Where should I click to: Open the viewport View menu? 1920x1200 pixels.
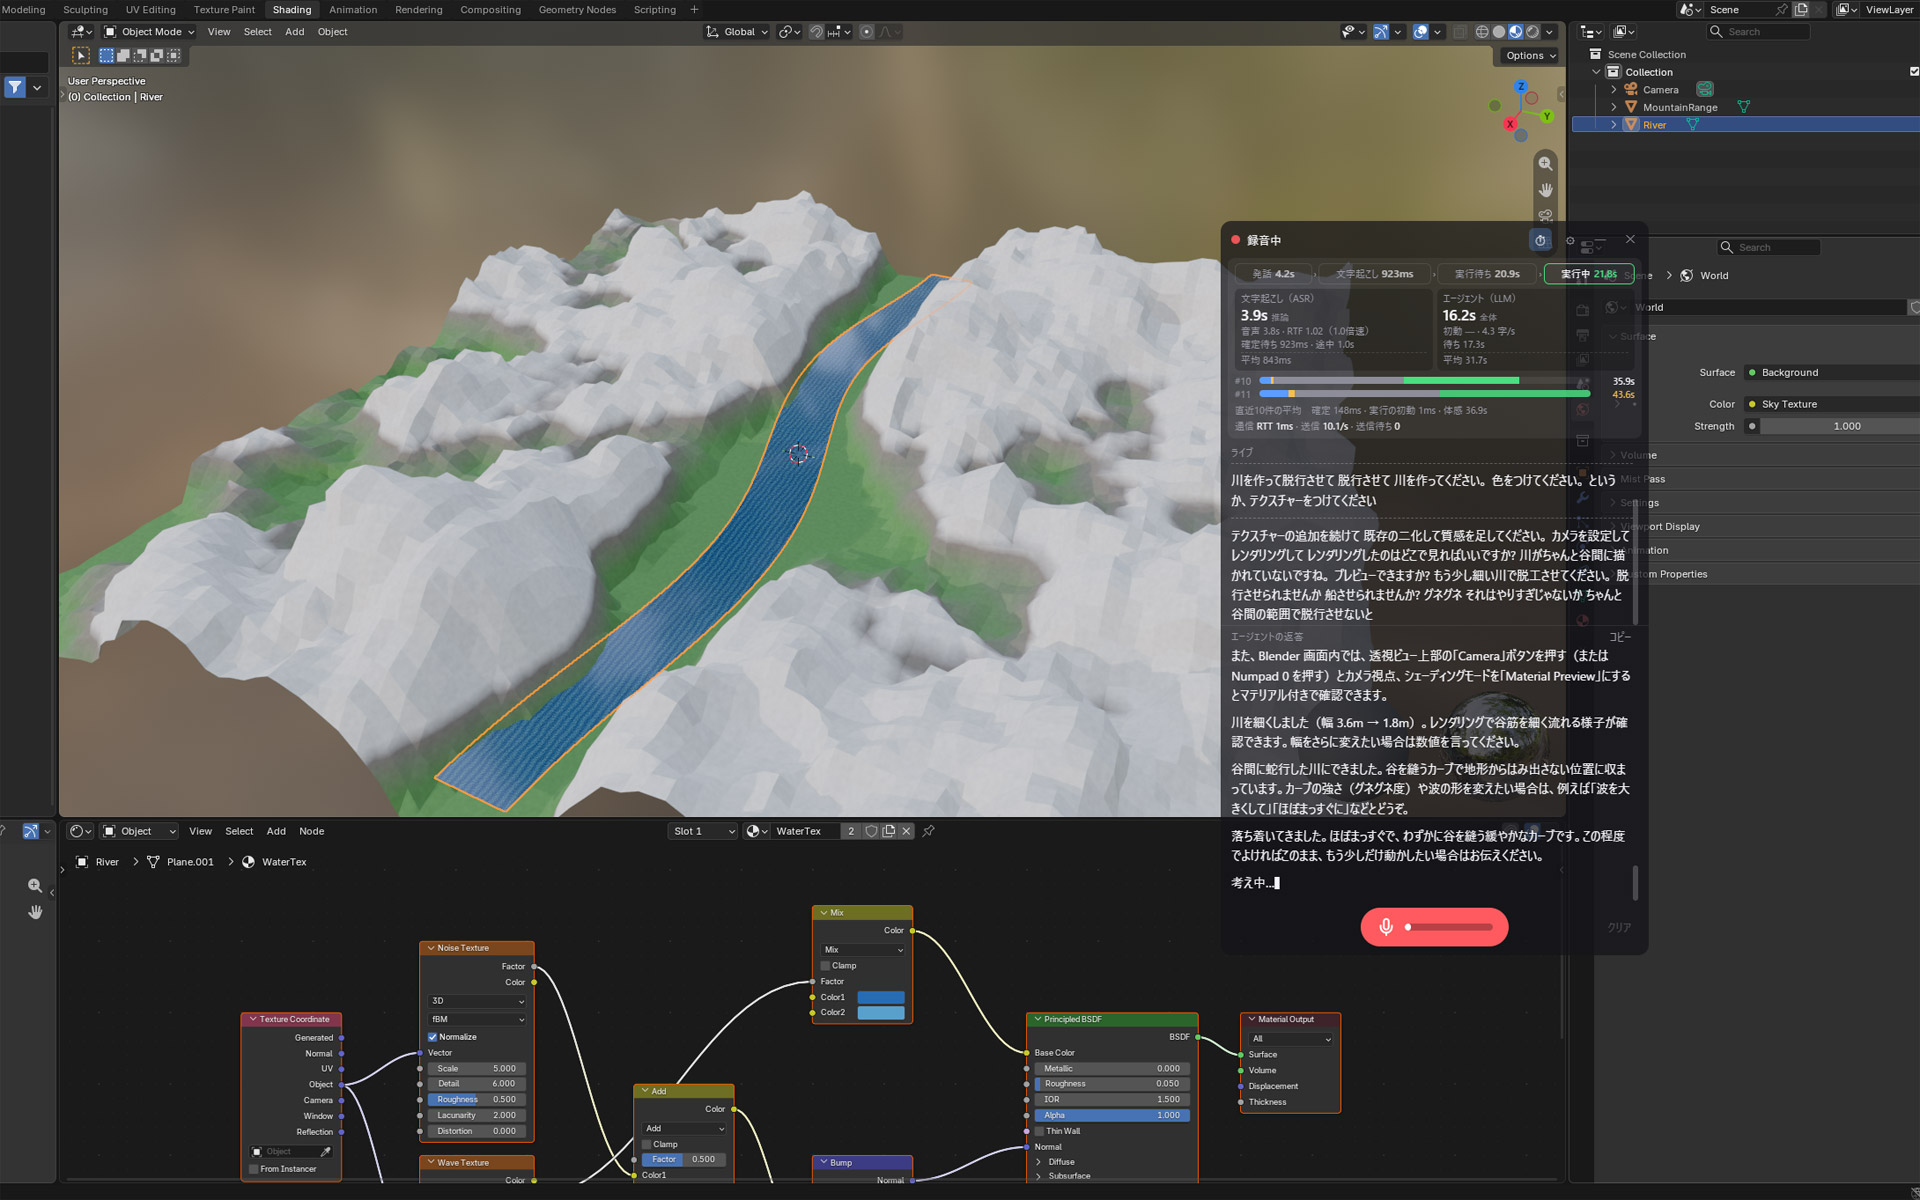tap(218, 32)
